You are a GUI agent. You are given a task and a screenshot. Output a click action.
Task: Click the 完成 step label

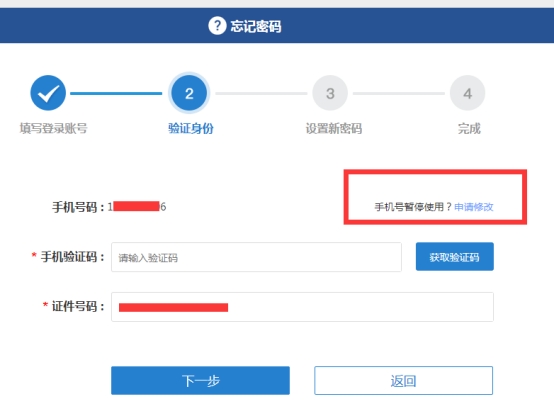point(469,128)
